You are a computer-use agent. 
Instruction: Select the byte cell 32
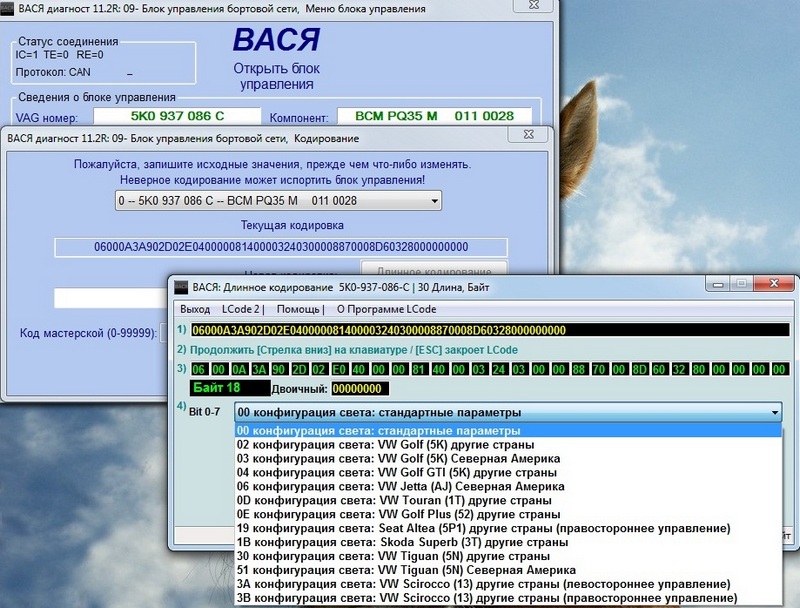680,369
